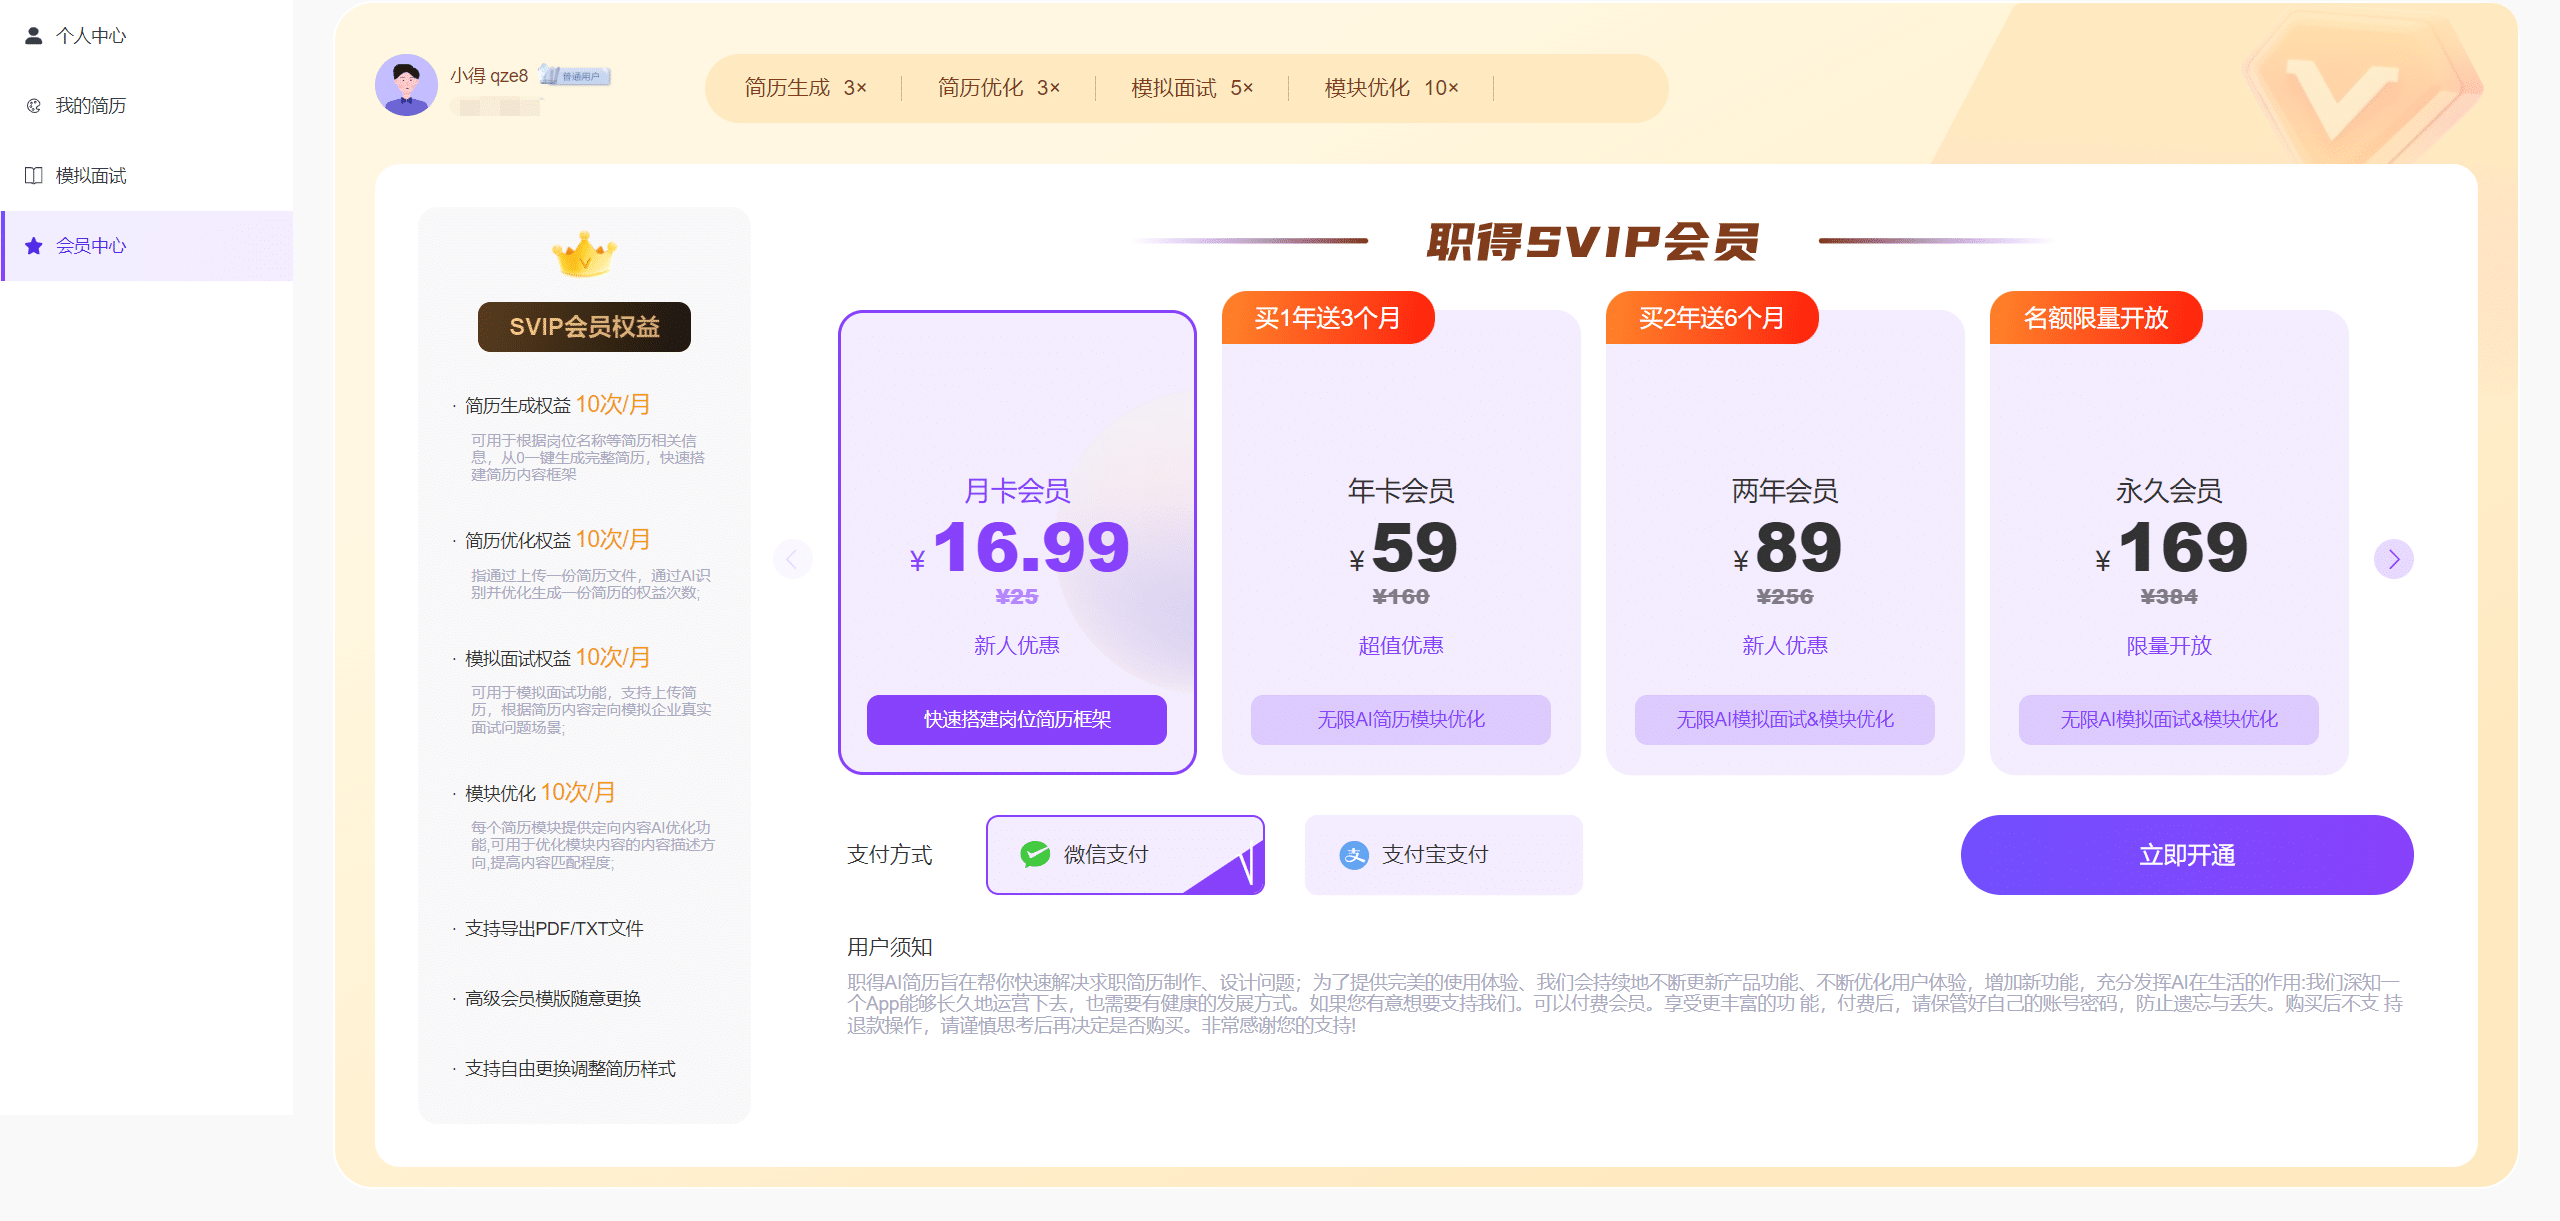Click the right carousel chevron
Image resolution: width=2560 pixels, height=1221 pixels.
tap(2394, 559)
